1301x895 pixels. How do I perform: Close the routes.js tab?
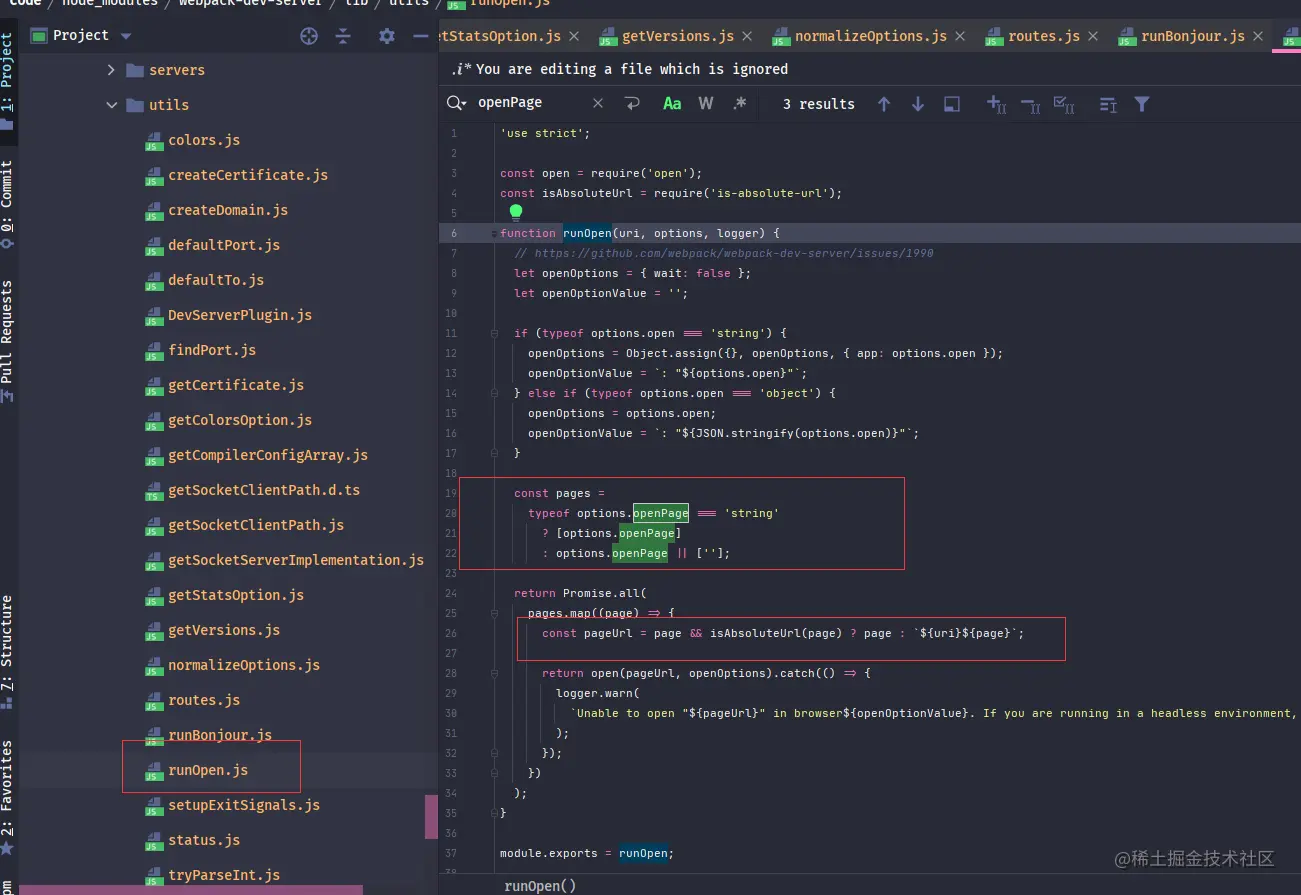(x=1093, y=36)
